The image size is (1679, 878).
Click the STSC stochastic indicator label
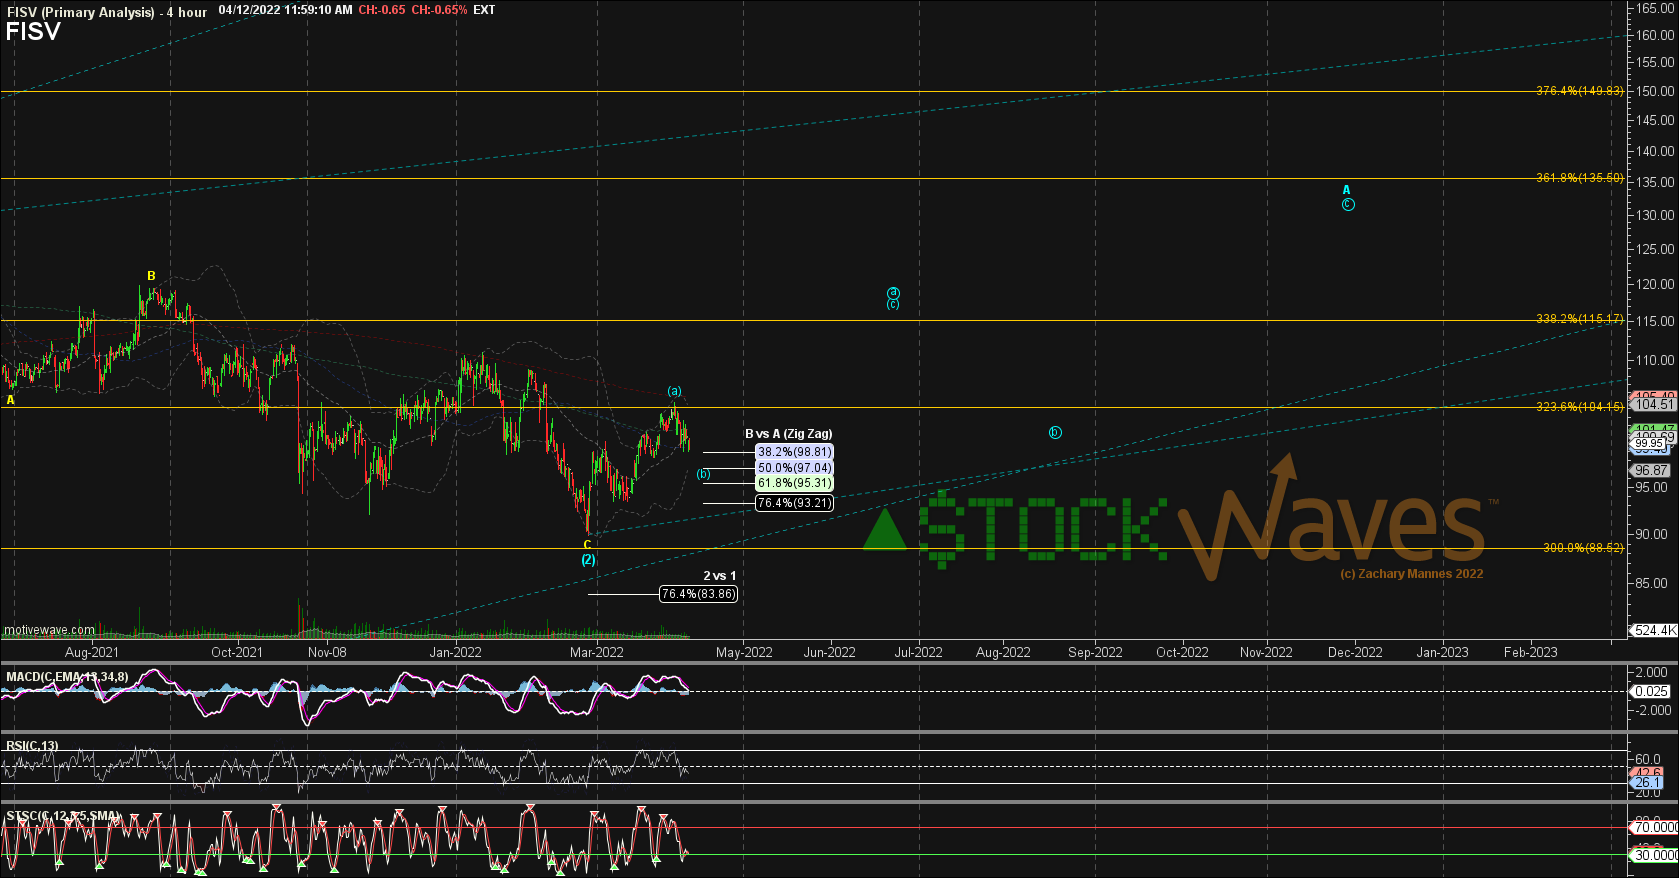(x=62, y=817)
